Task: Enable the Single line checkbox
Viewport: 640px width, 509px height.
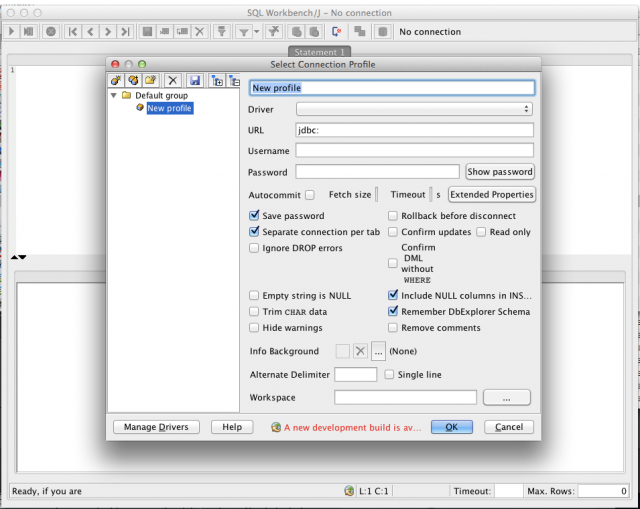Action: point(389,374)
